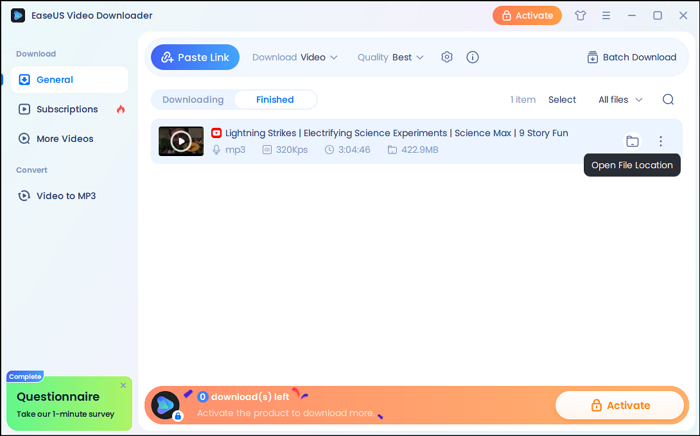Click the Paste Link button
This screenshot has height=436, width=700.
(195, 57)
